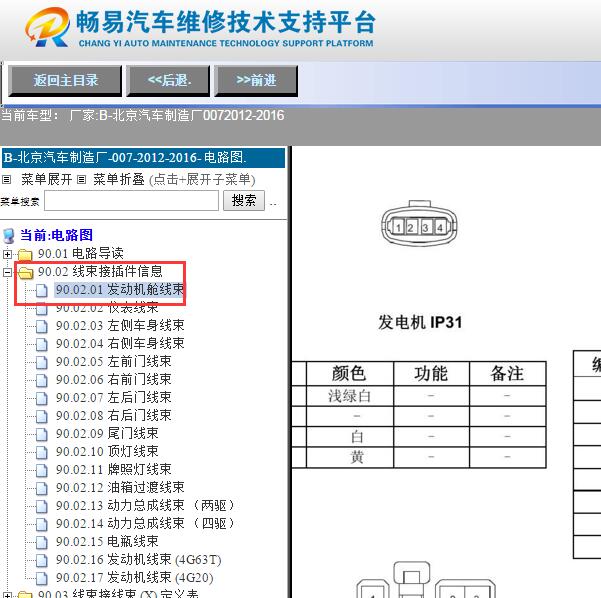Click the 4-pin connector diagram image
The height and width of the screenshot is (598, 601).
tap(419, 224)
